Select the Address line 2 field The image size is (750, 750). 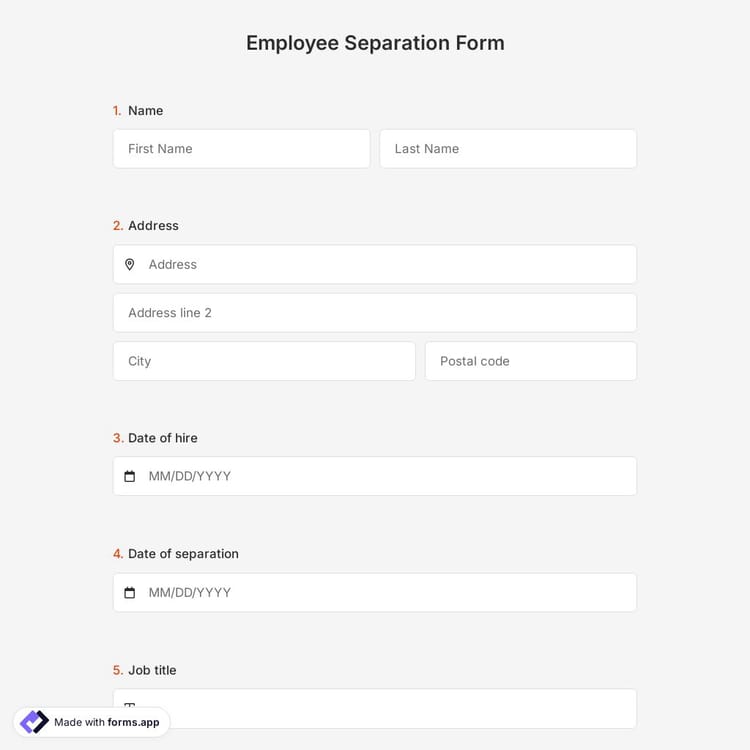pyautogui.click(x=374, y=313)
